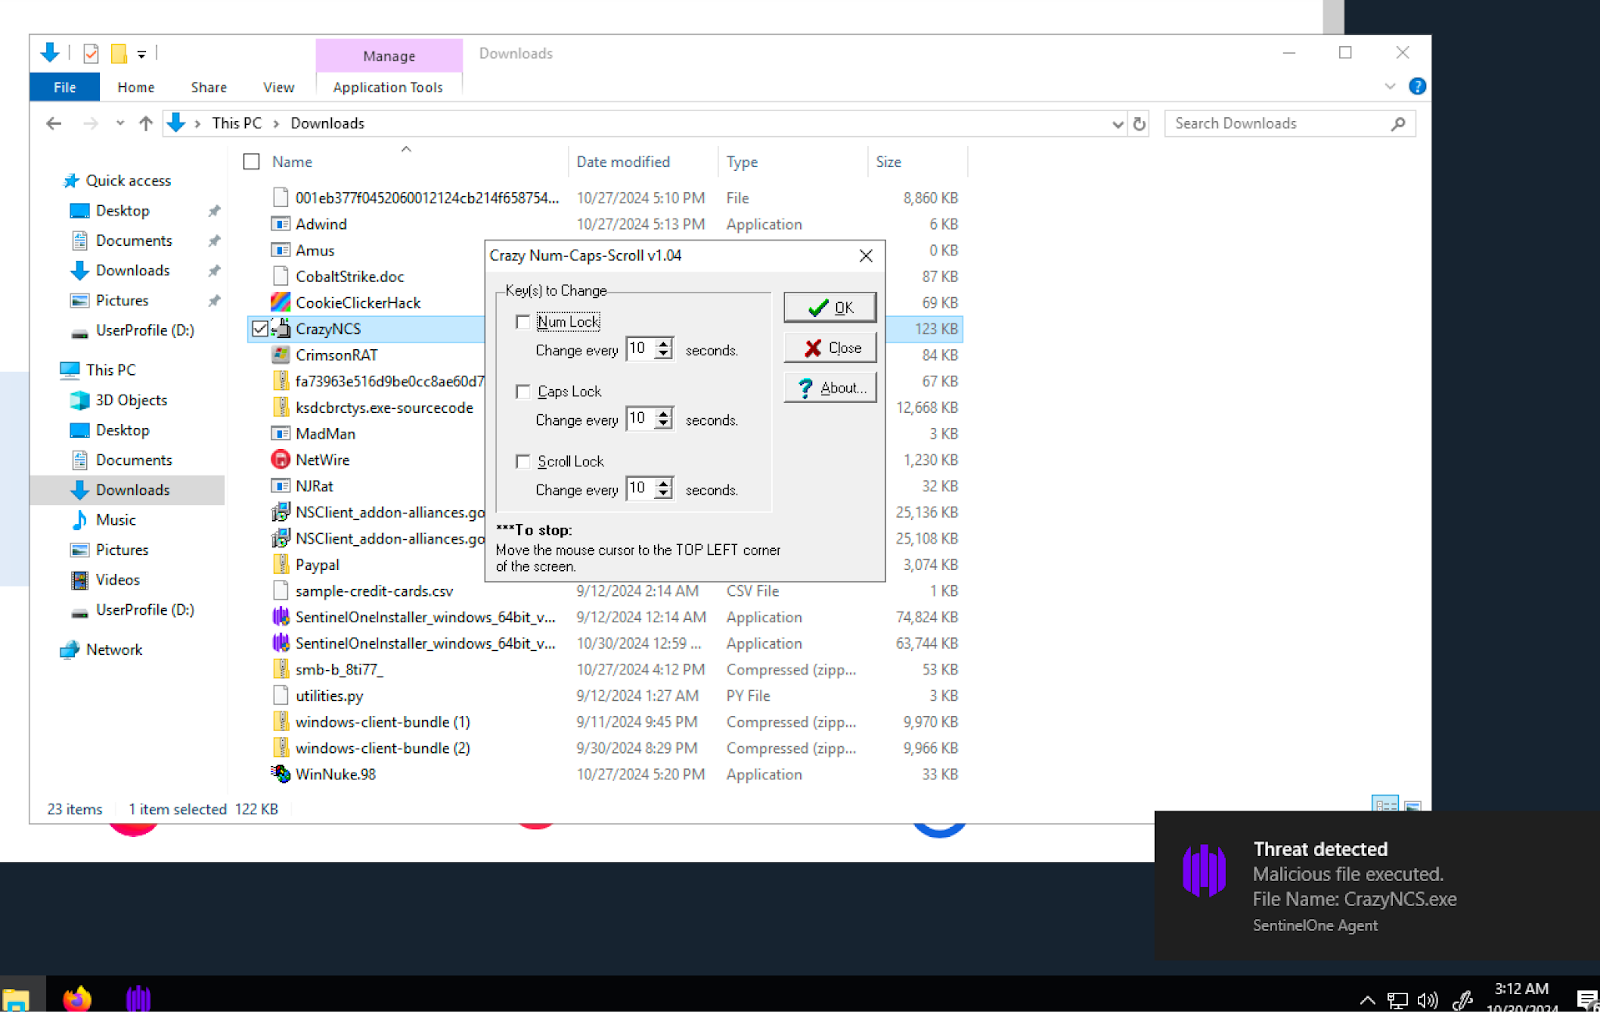Screen dimensions: 1600x1012
Task: Open Help with the blue question icon
Action: [1417, 86]
